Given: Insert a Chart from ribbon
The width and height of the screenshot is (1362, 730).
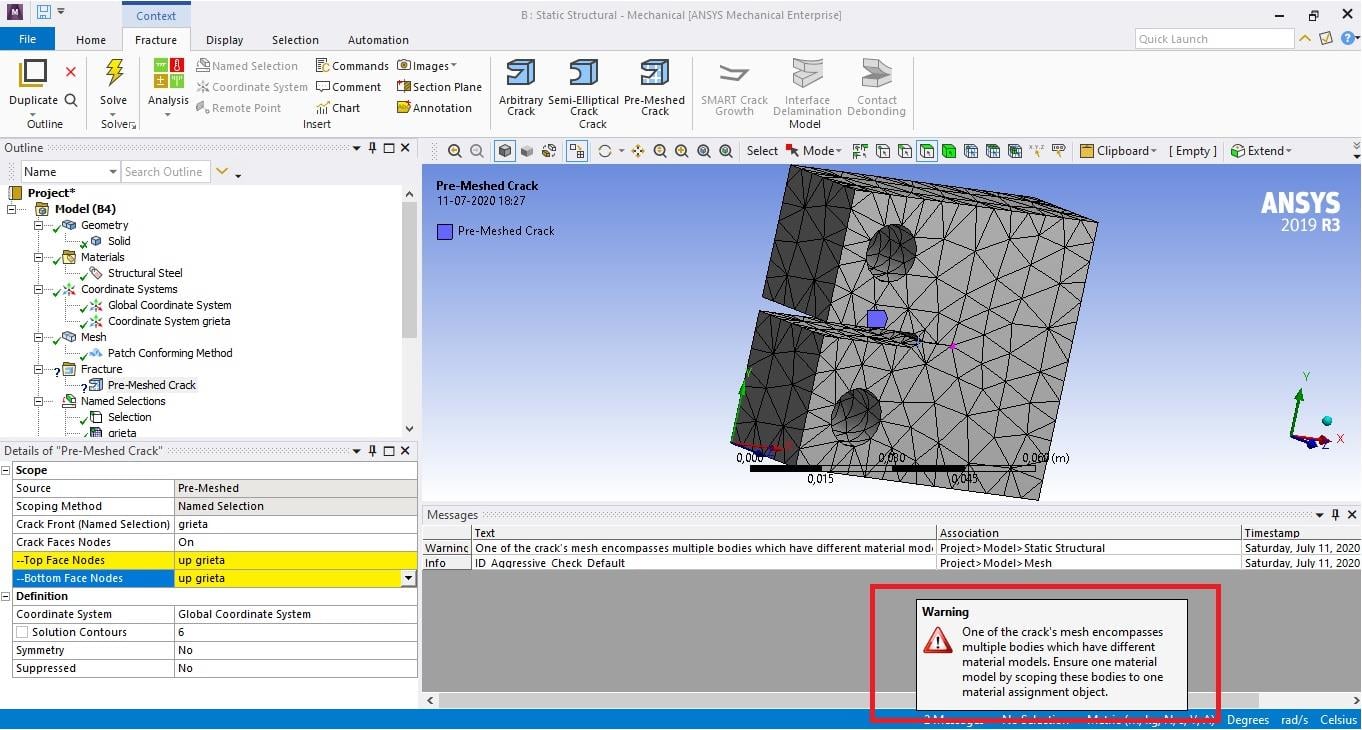Looking at the screenshot, I should 337,108.
